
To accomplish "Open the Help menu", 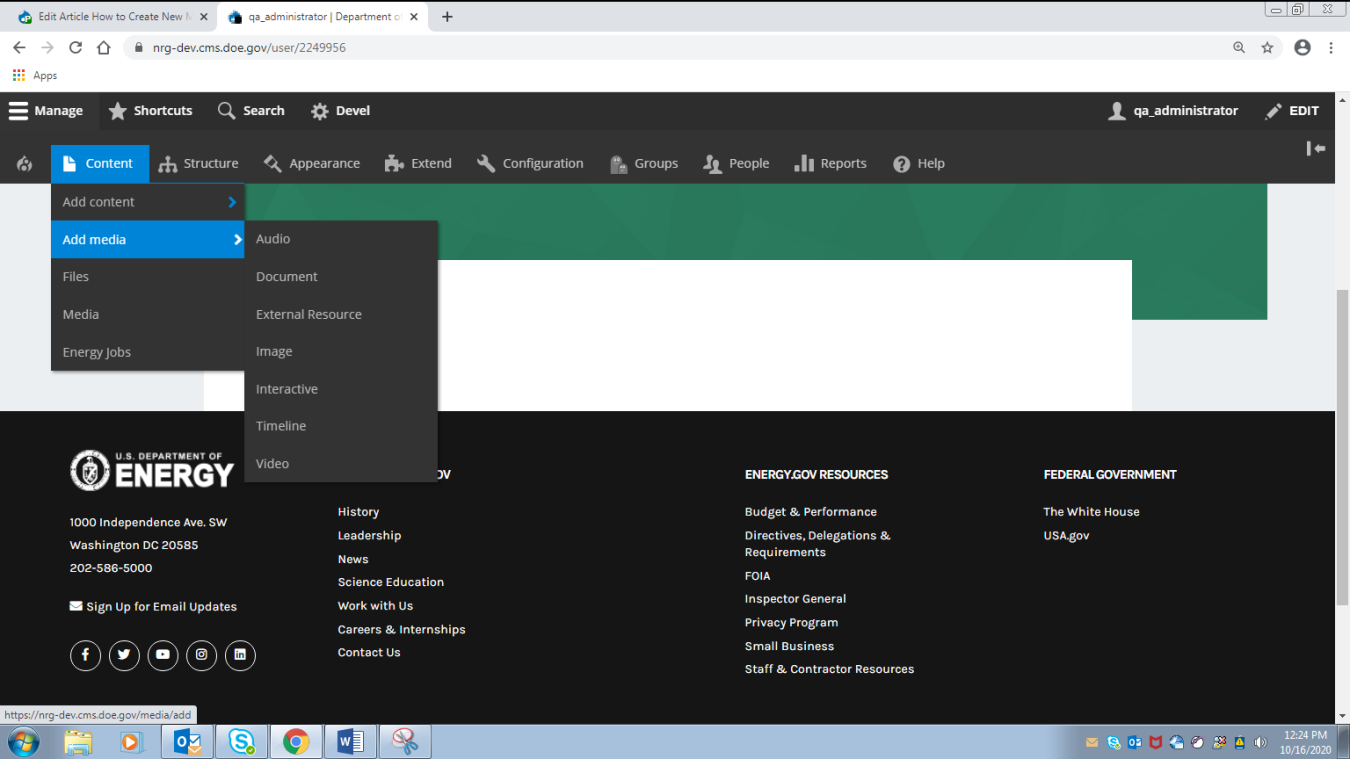I will (918, 164).
